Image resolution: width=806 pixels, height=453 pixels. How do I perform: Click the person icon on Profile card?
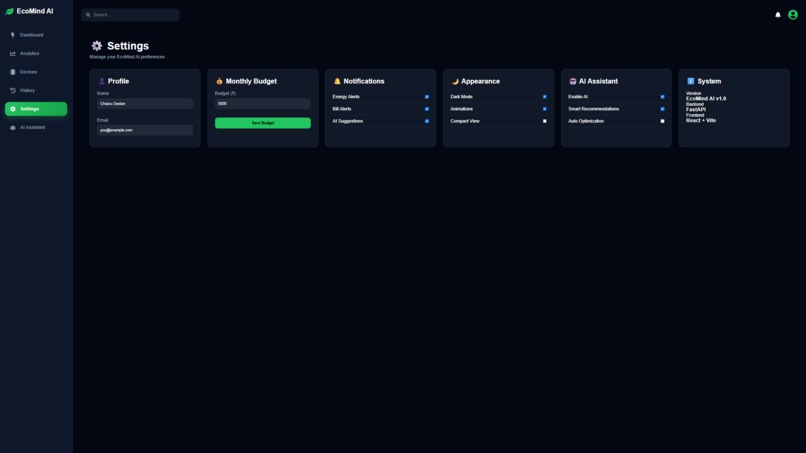(101, 81)
